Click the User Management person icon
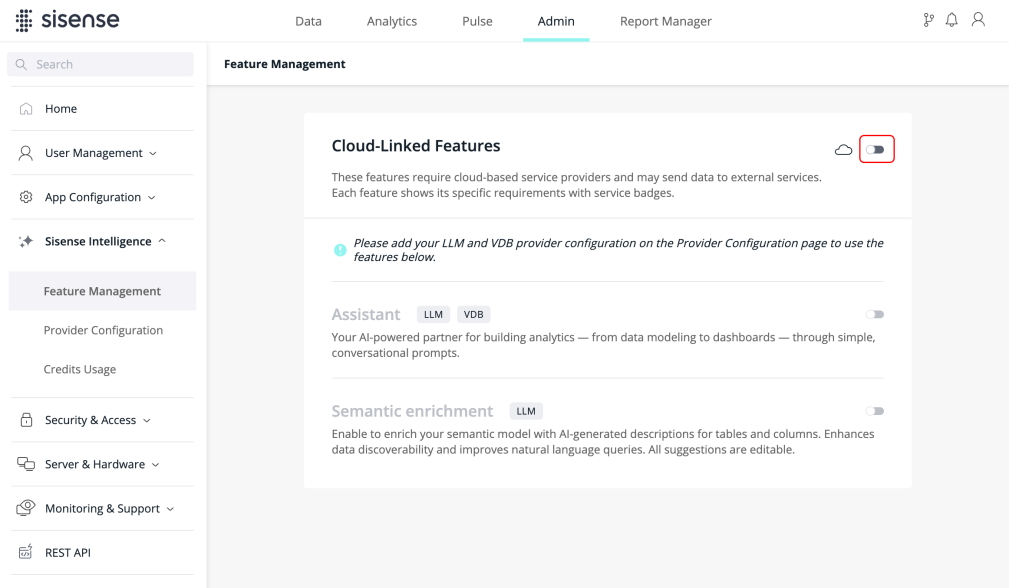 tap(26, 153)
